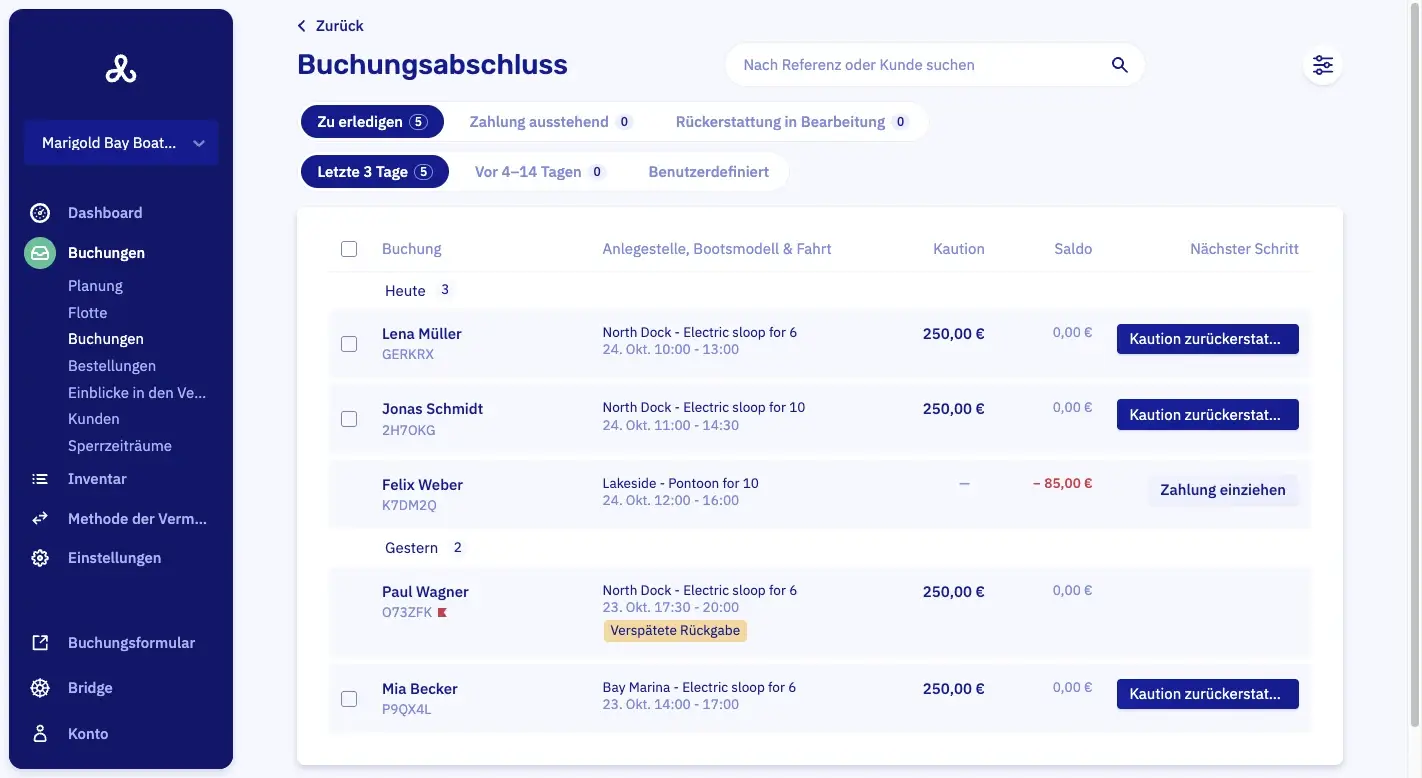Select the Vor 4–14 Tagen filter
The height and width of the screenshot is (778, 1422).
tap(540, 172)
